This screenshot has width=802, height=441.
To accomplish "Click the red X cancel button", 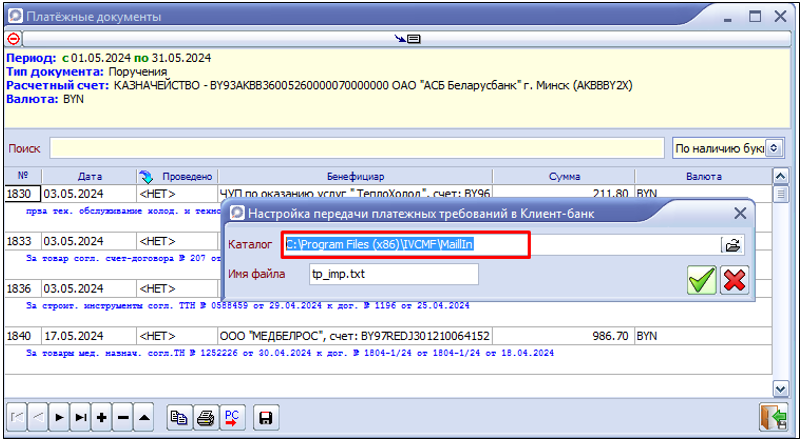I will click(735, 279).
